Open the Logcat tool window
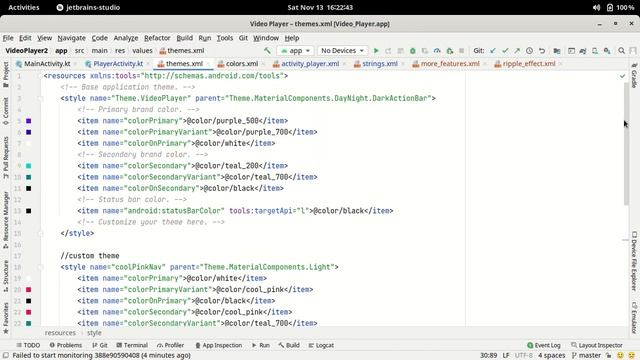This screenshot has height=360, width=640. tap(321, 345)
